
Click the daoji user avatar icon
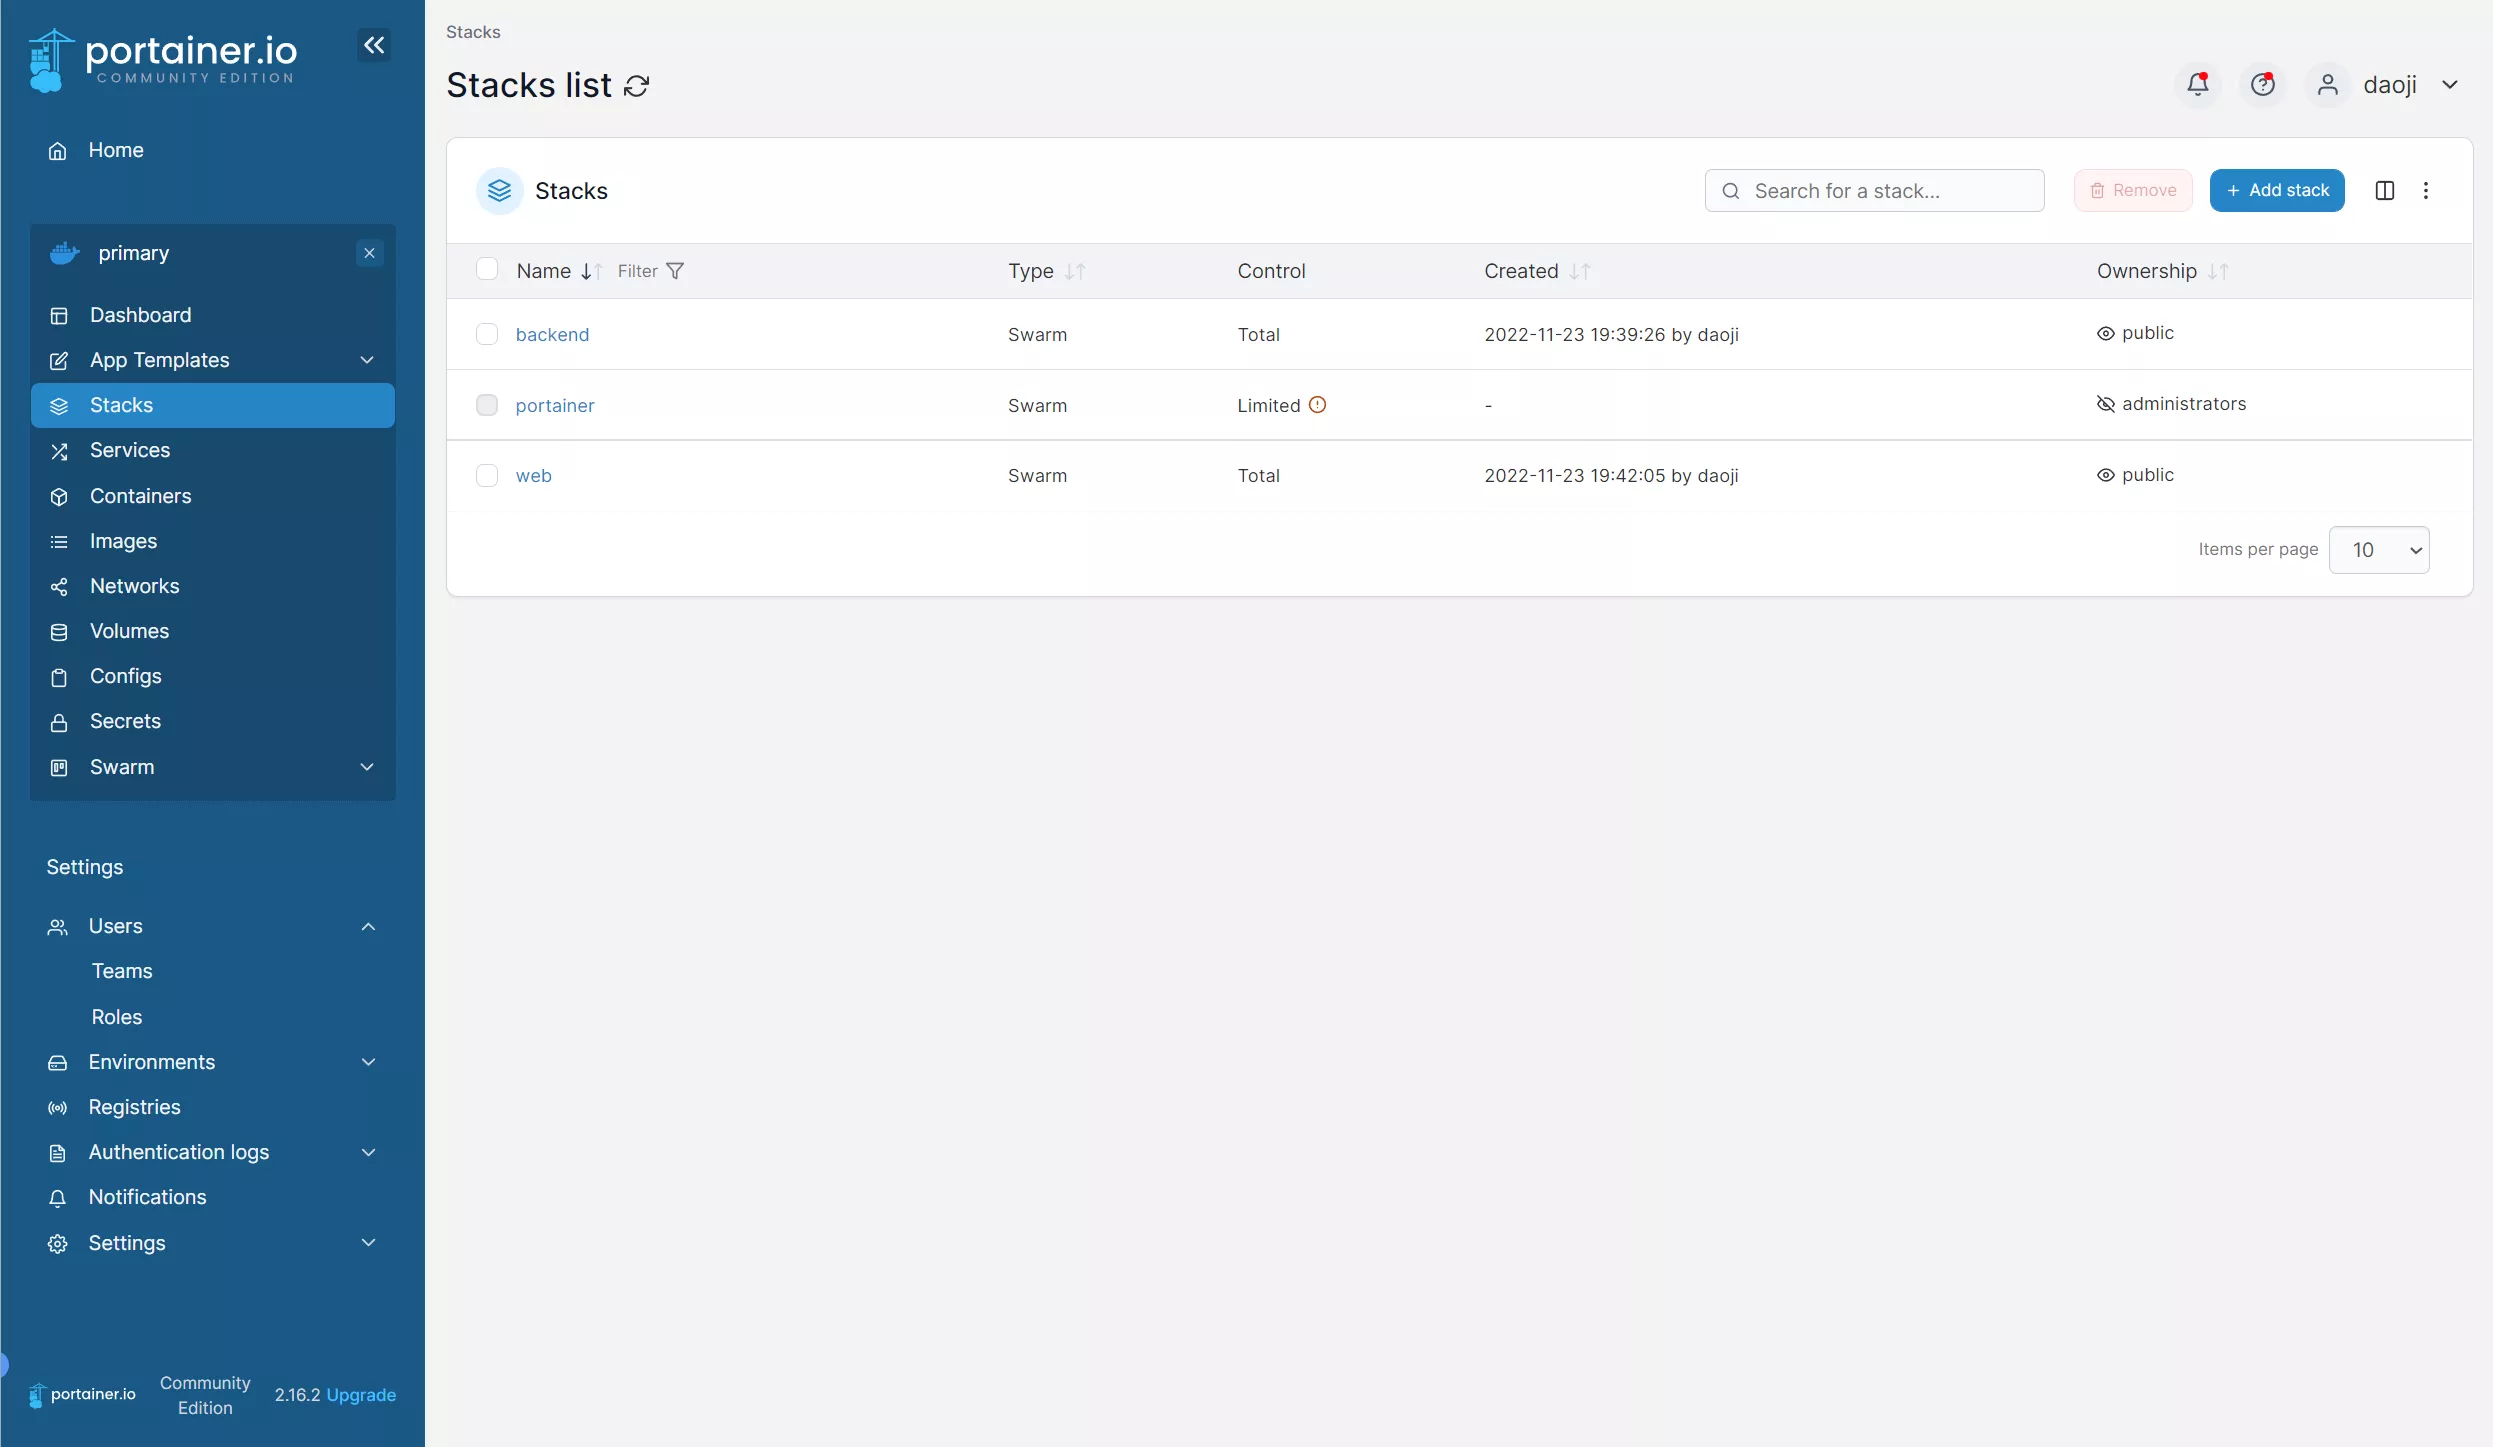pos(2328,85)
